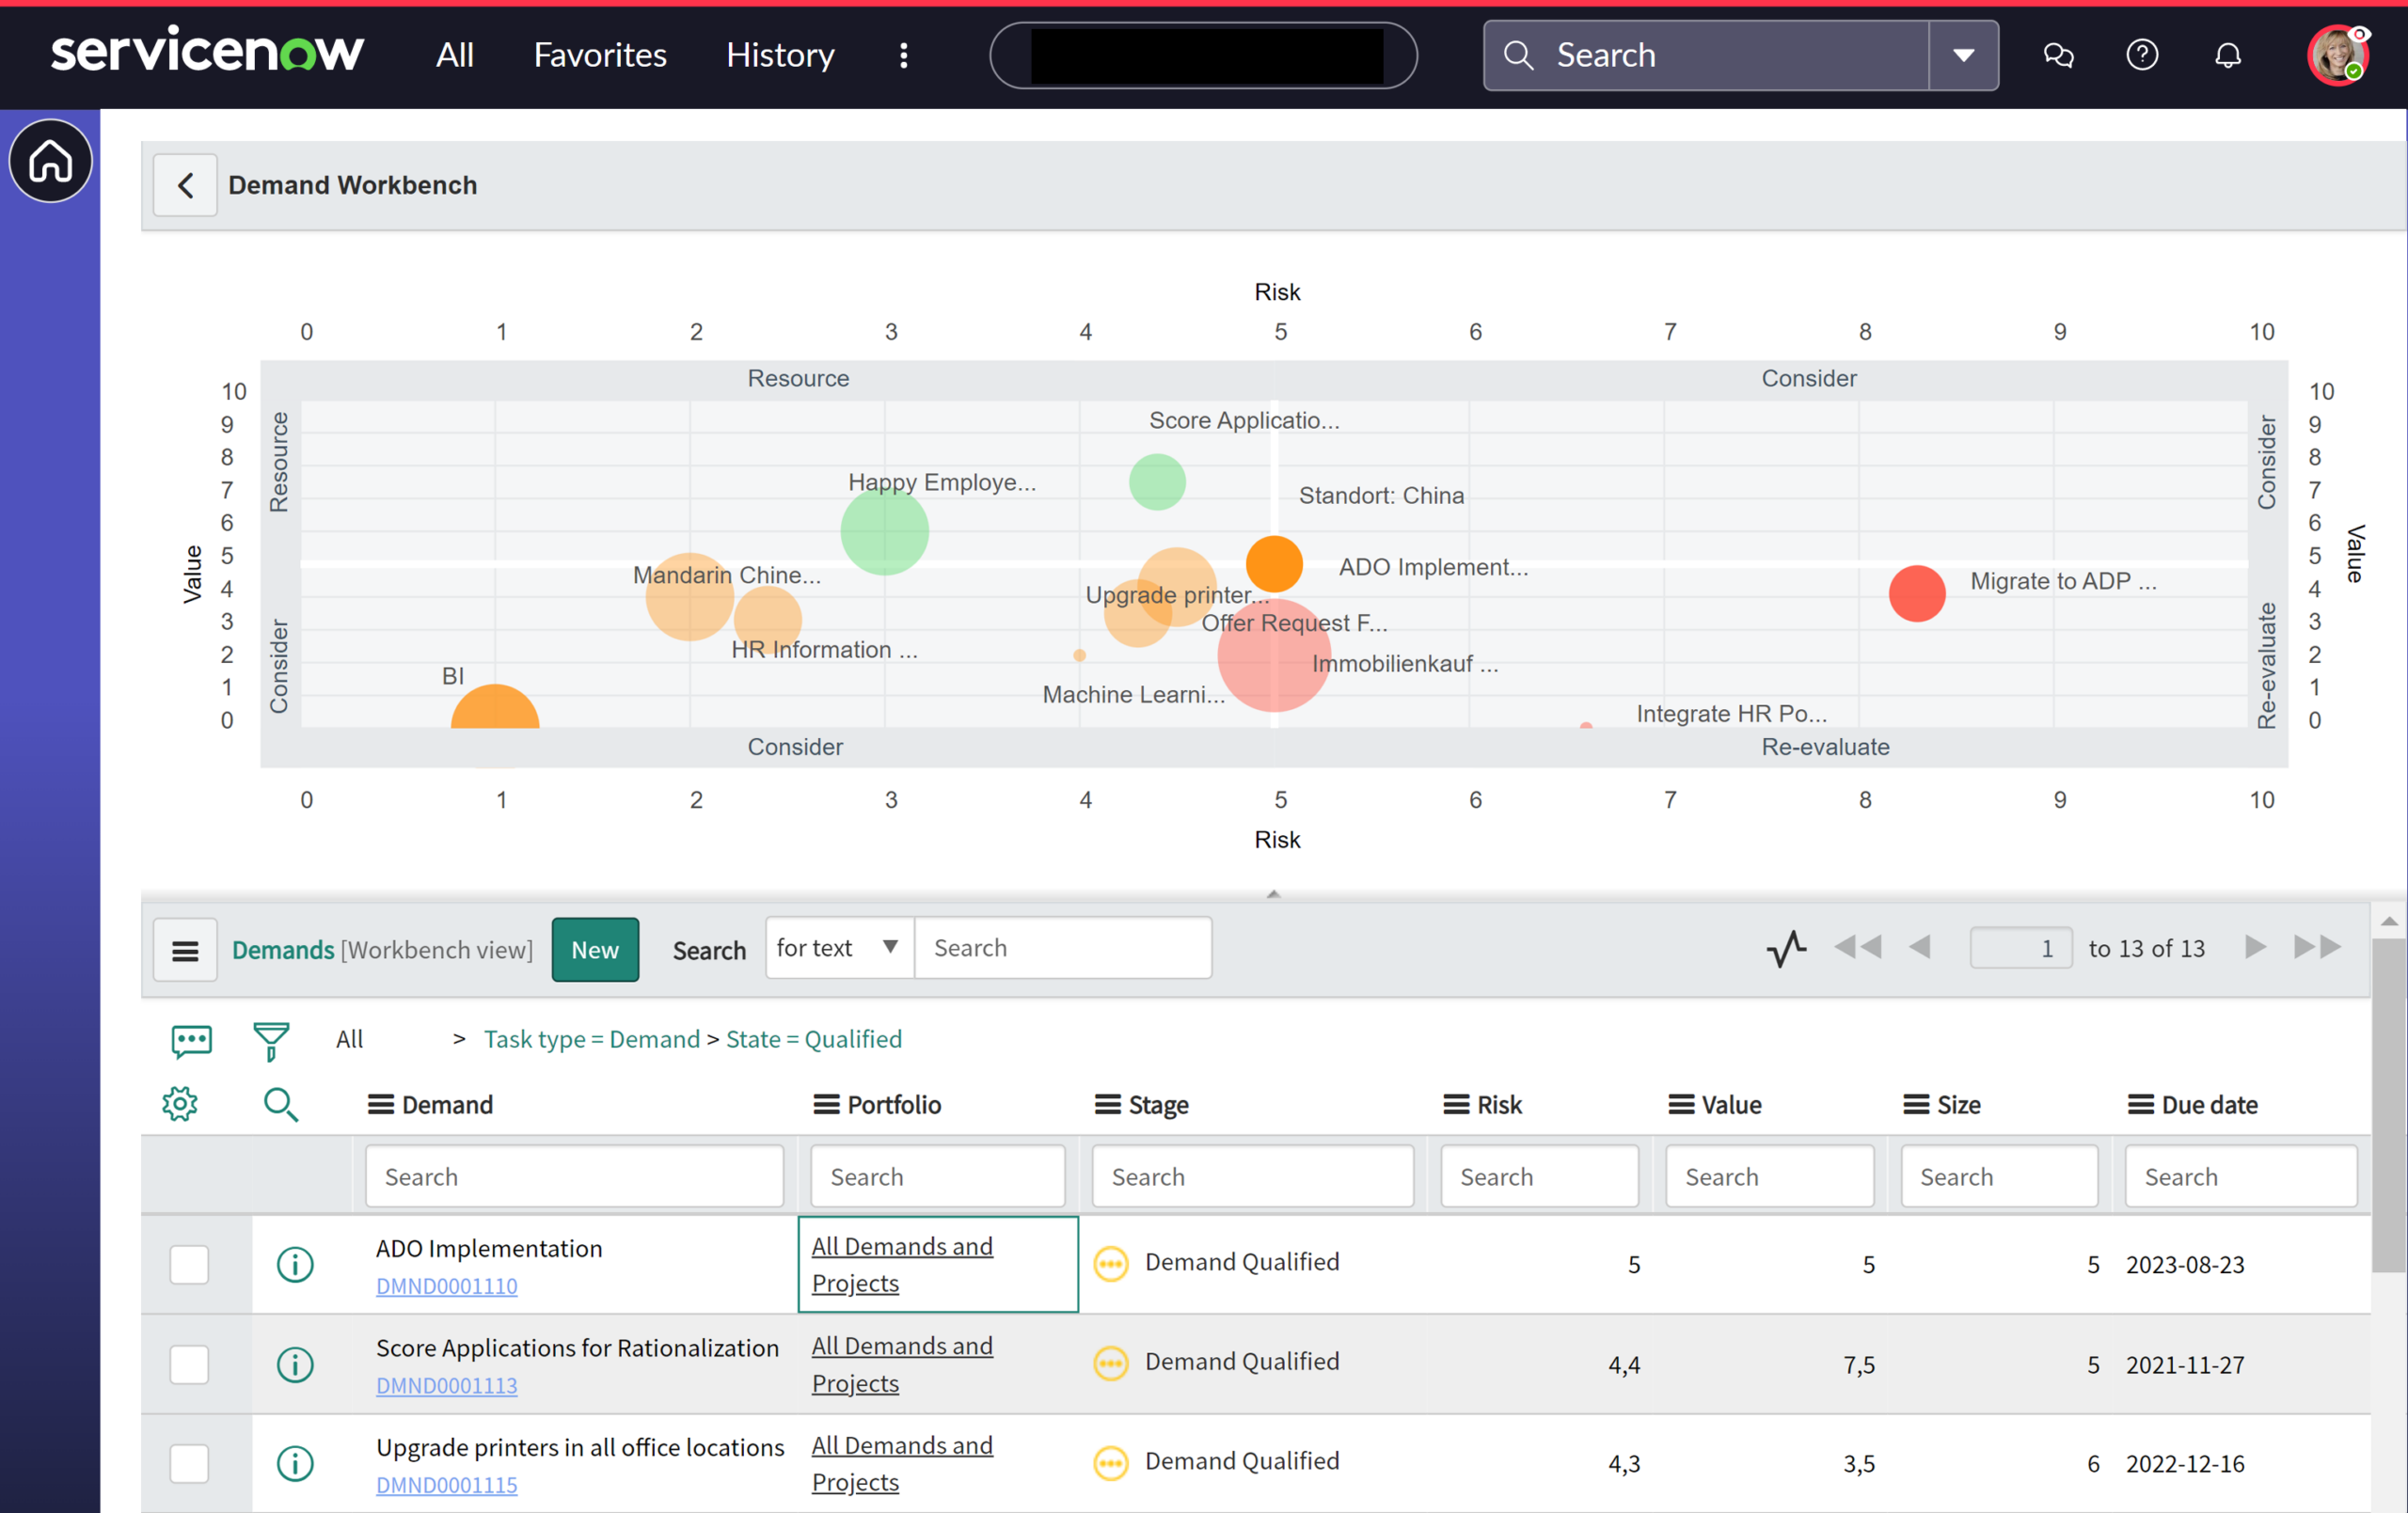The height and width of the screenshot is (1513, 2408).
Task: Open Risk column options menu icon
Action: [x=1456, y=1105]
